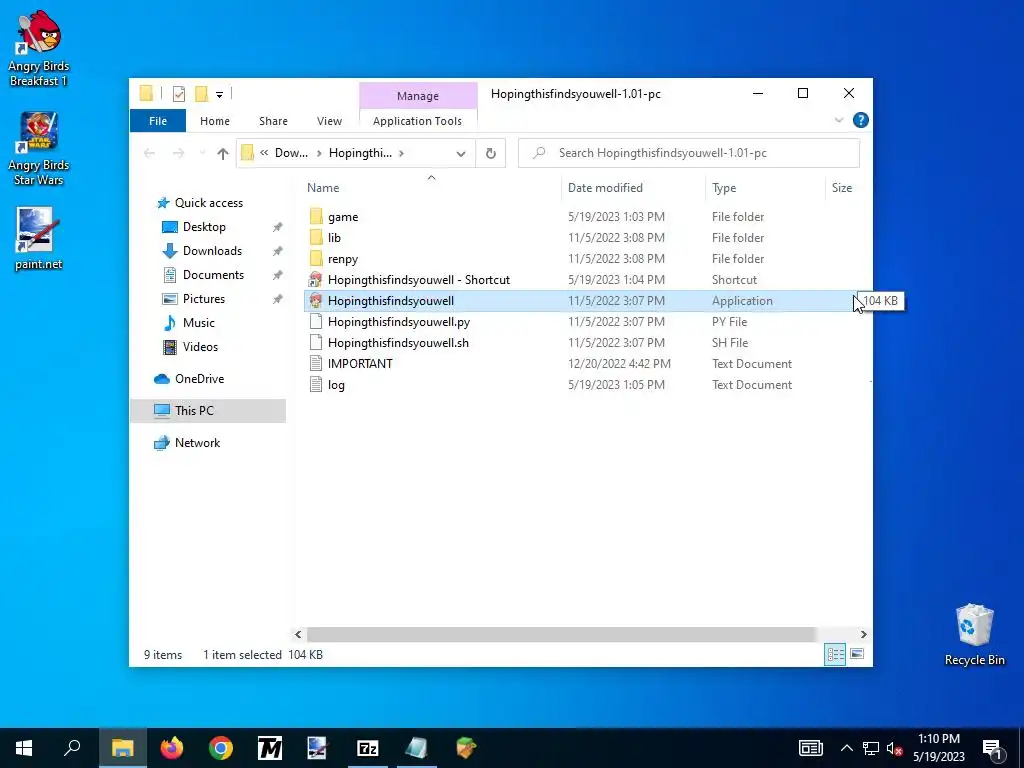1024x768 pixels.
Task: Select the Hopingthisfindsyouwell.sh file
Action: (398, 342)
